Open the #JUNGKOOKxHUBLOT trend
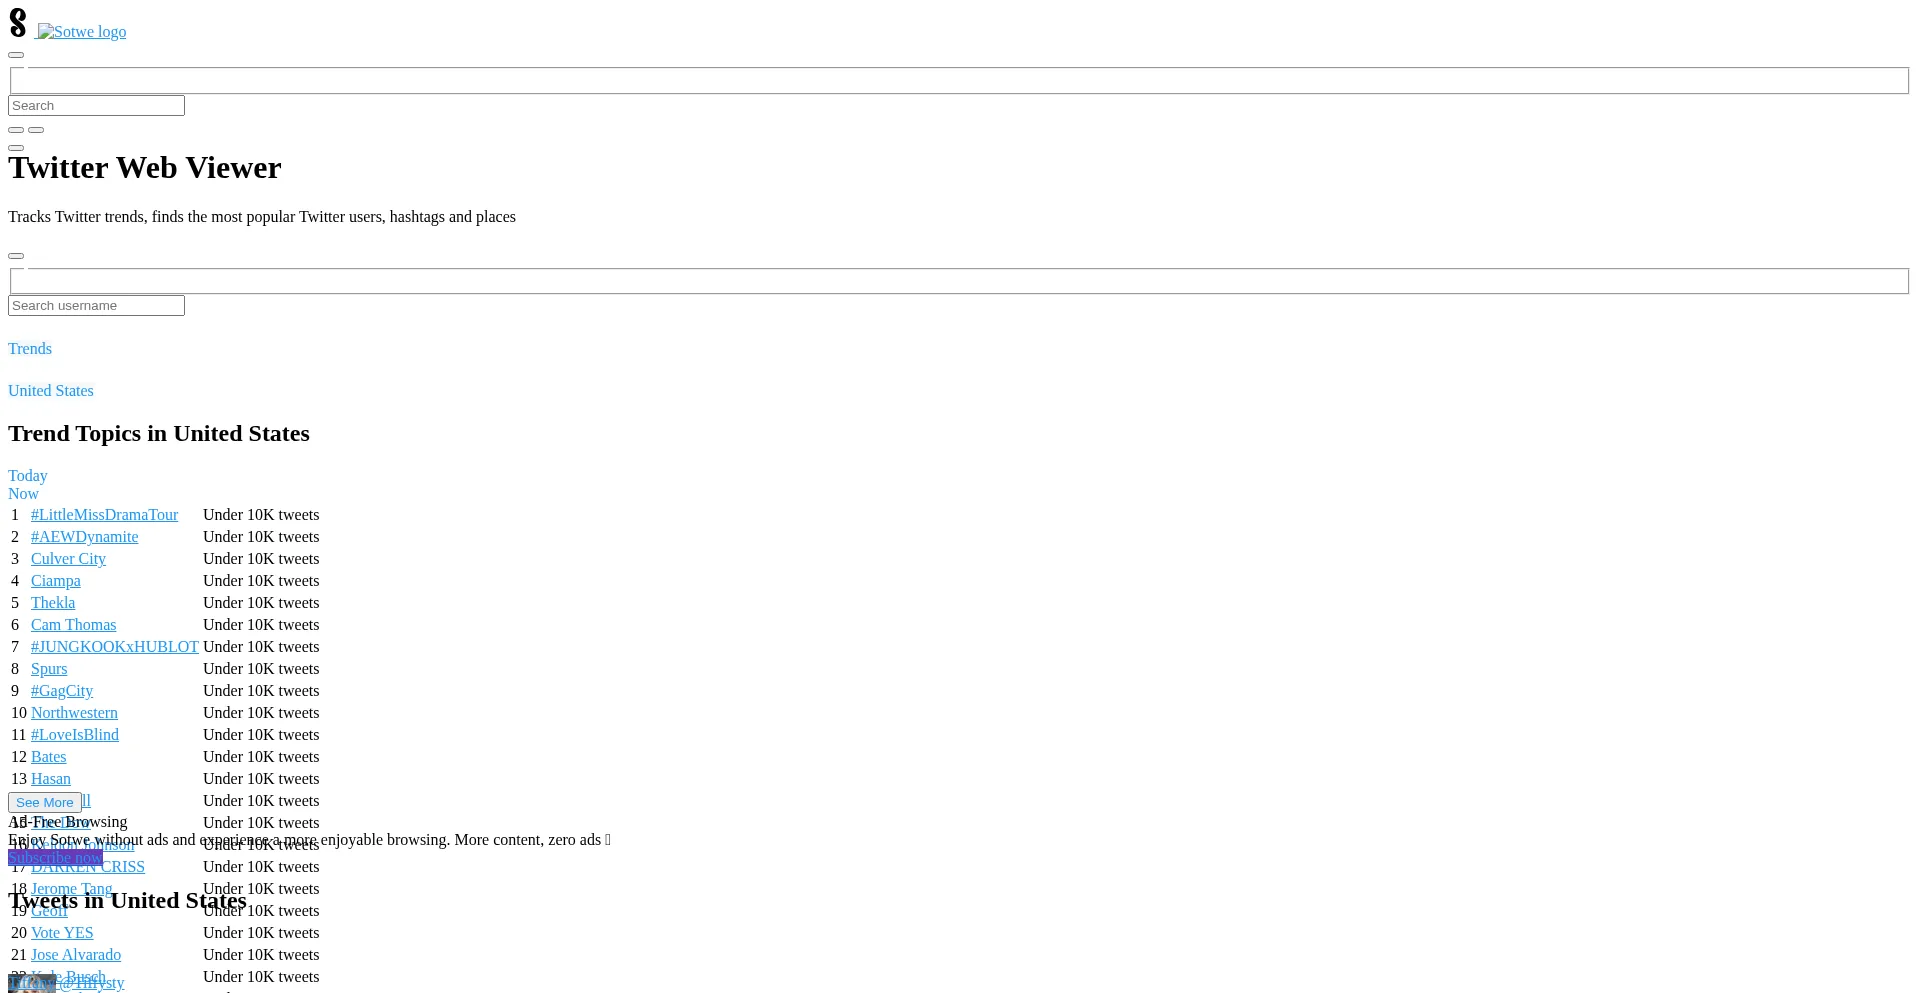The width and height of the screenshot is (1920, 993). 115,647
